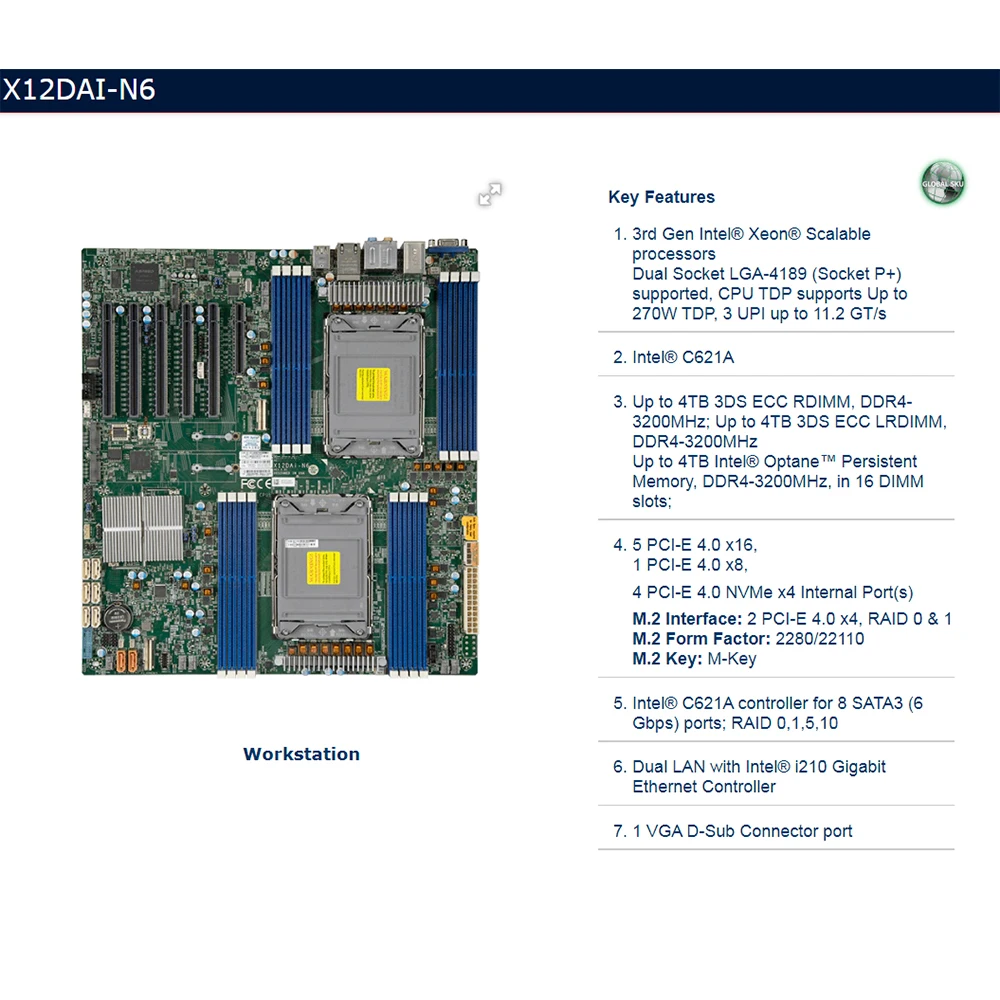Screen dimensions: 1000x1000
Task: Click the Global SKU globe badge
Action: click(943, 182)
